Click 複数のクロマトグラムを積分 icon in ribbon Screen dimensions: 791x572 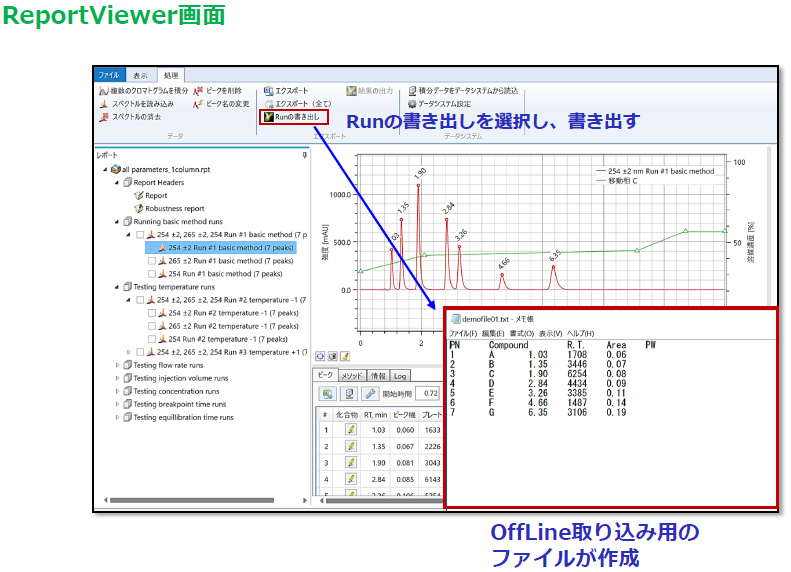pos(103,91)
